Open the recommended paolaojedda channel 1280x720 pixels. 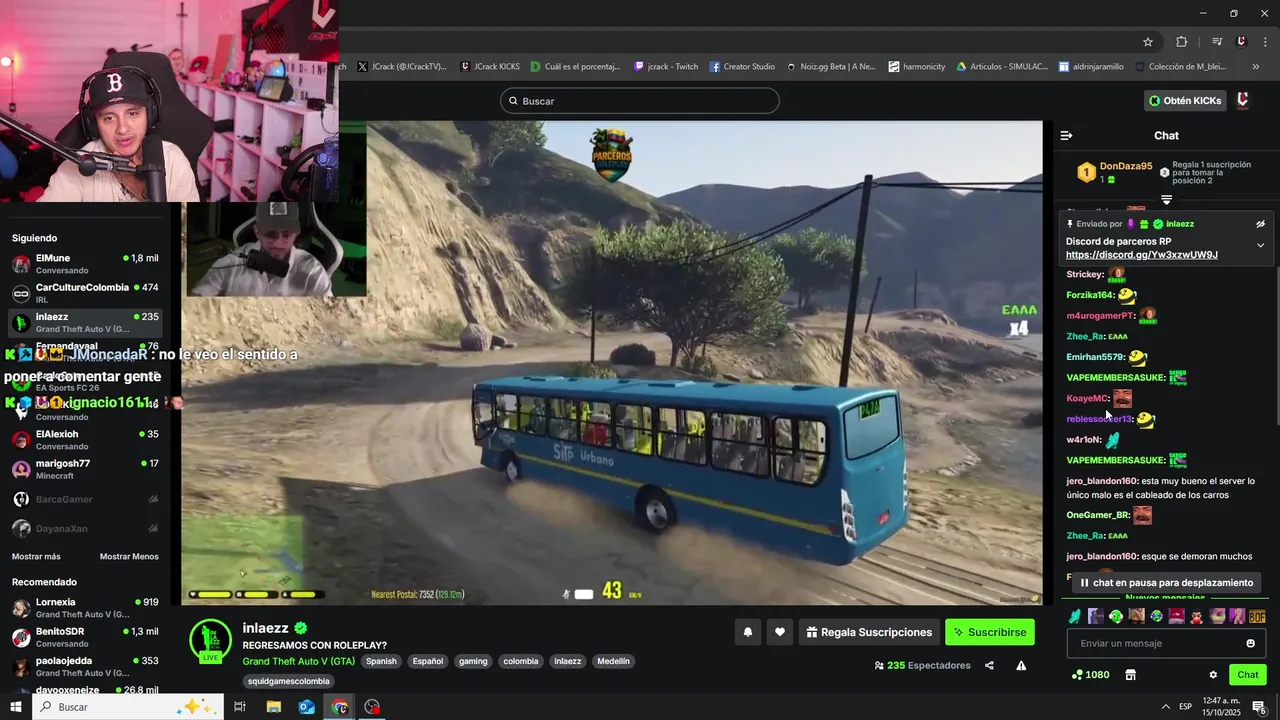point(85,666)
